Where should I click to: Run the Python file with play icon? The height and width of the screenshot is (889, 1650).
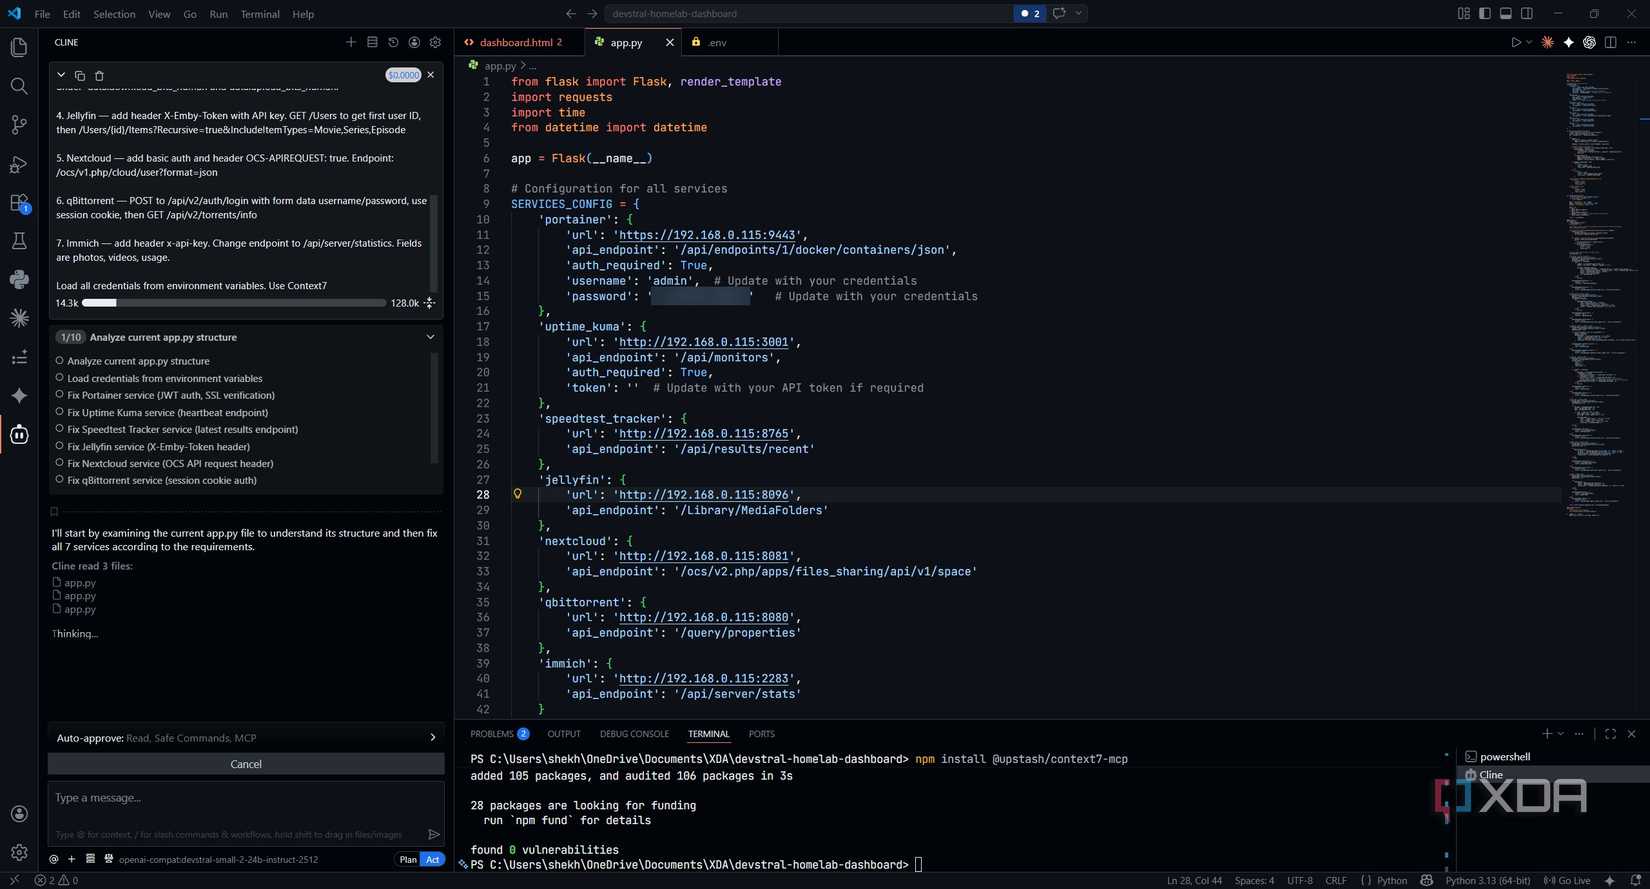pos(1516,42)
